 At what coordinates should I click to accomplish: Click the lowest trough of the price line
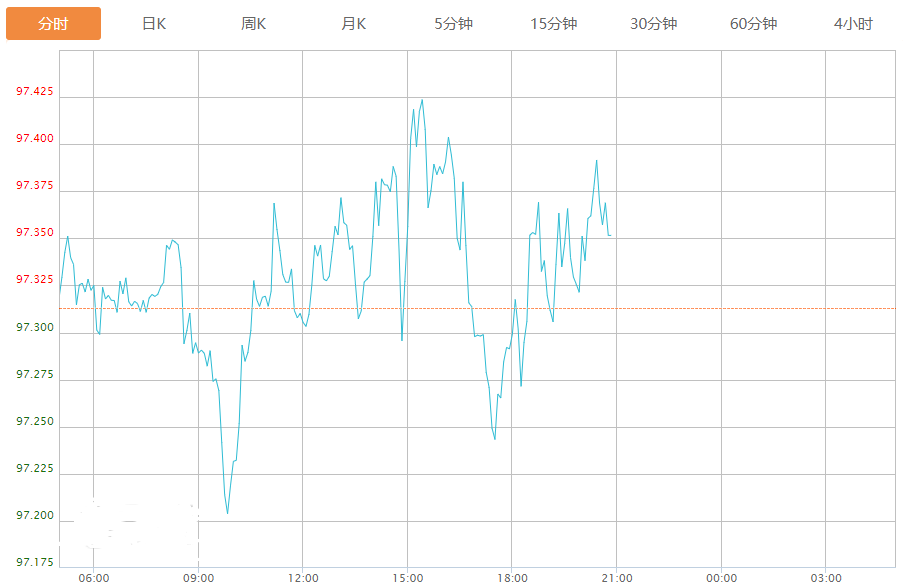point(228,513)
